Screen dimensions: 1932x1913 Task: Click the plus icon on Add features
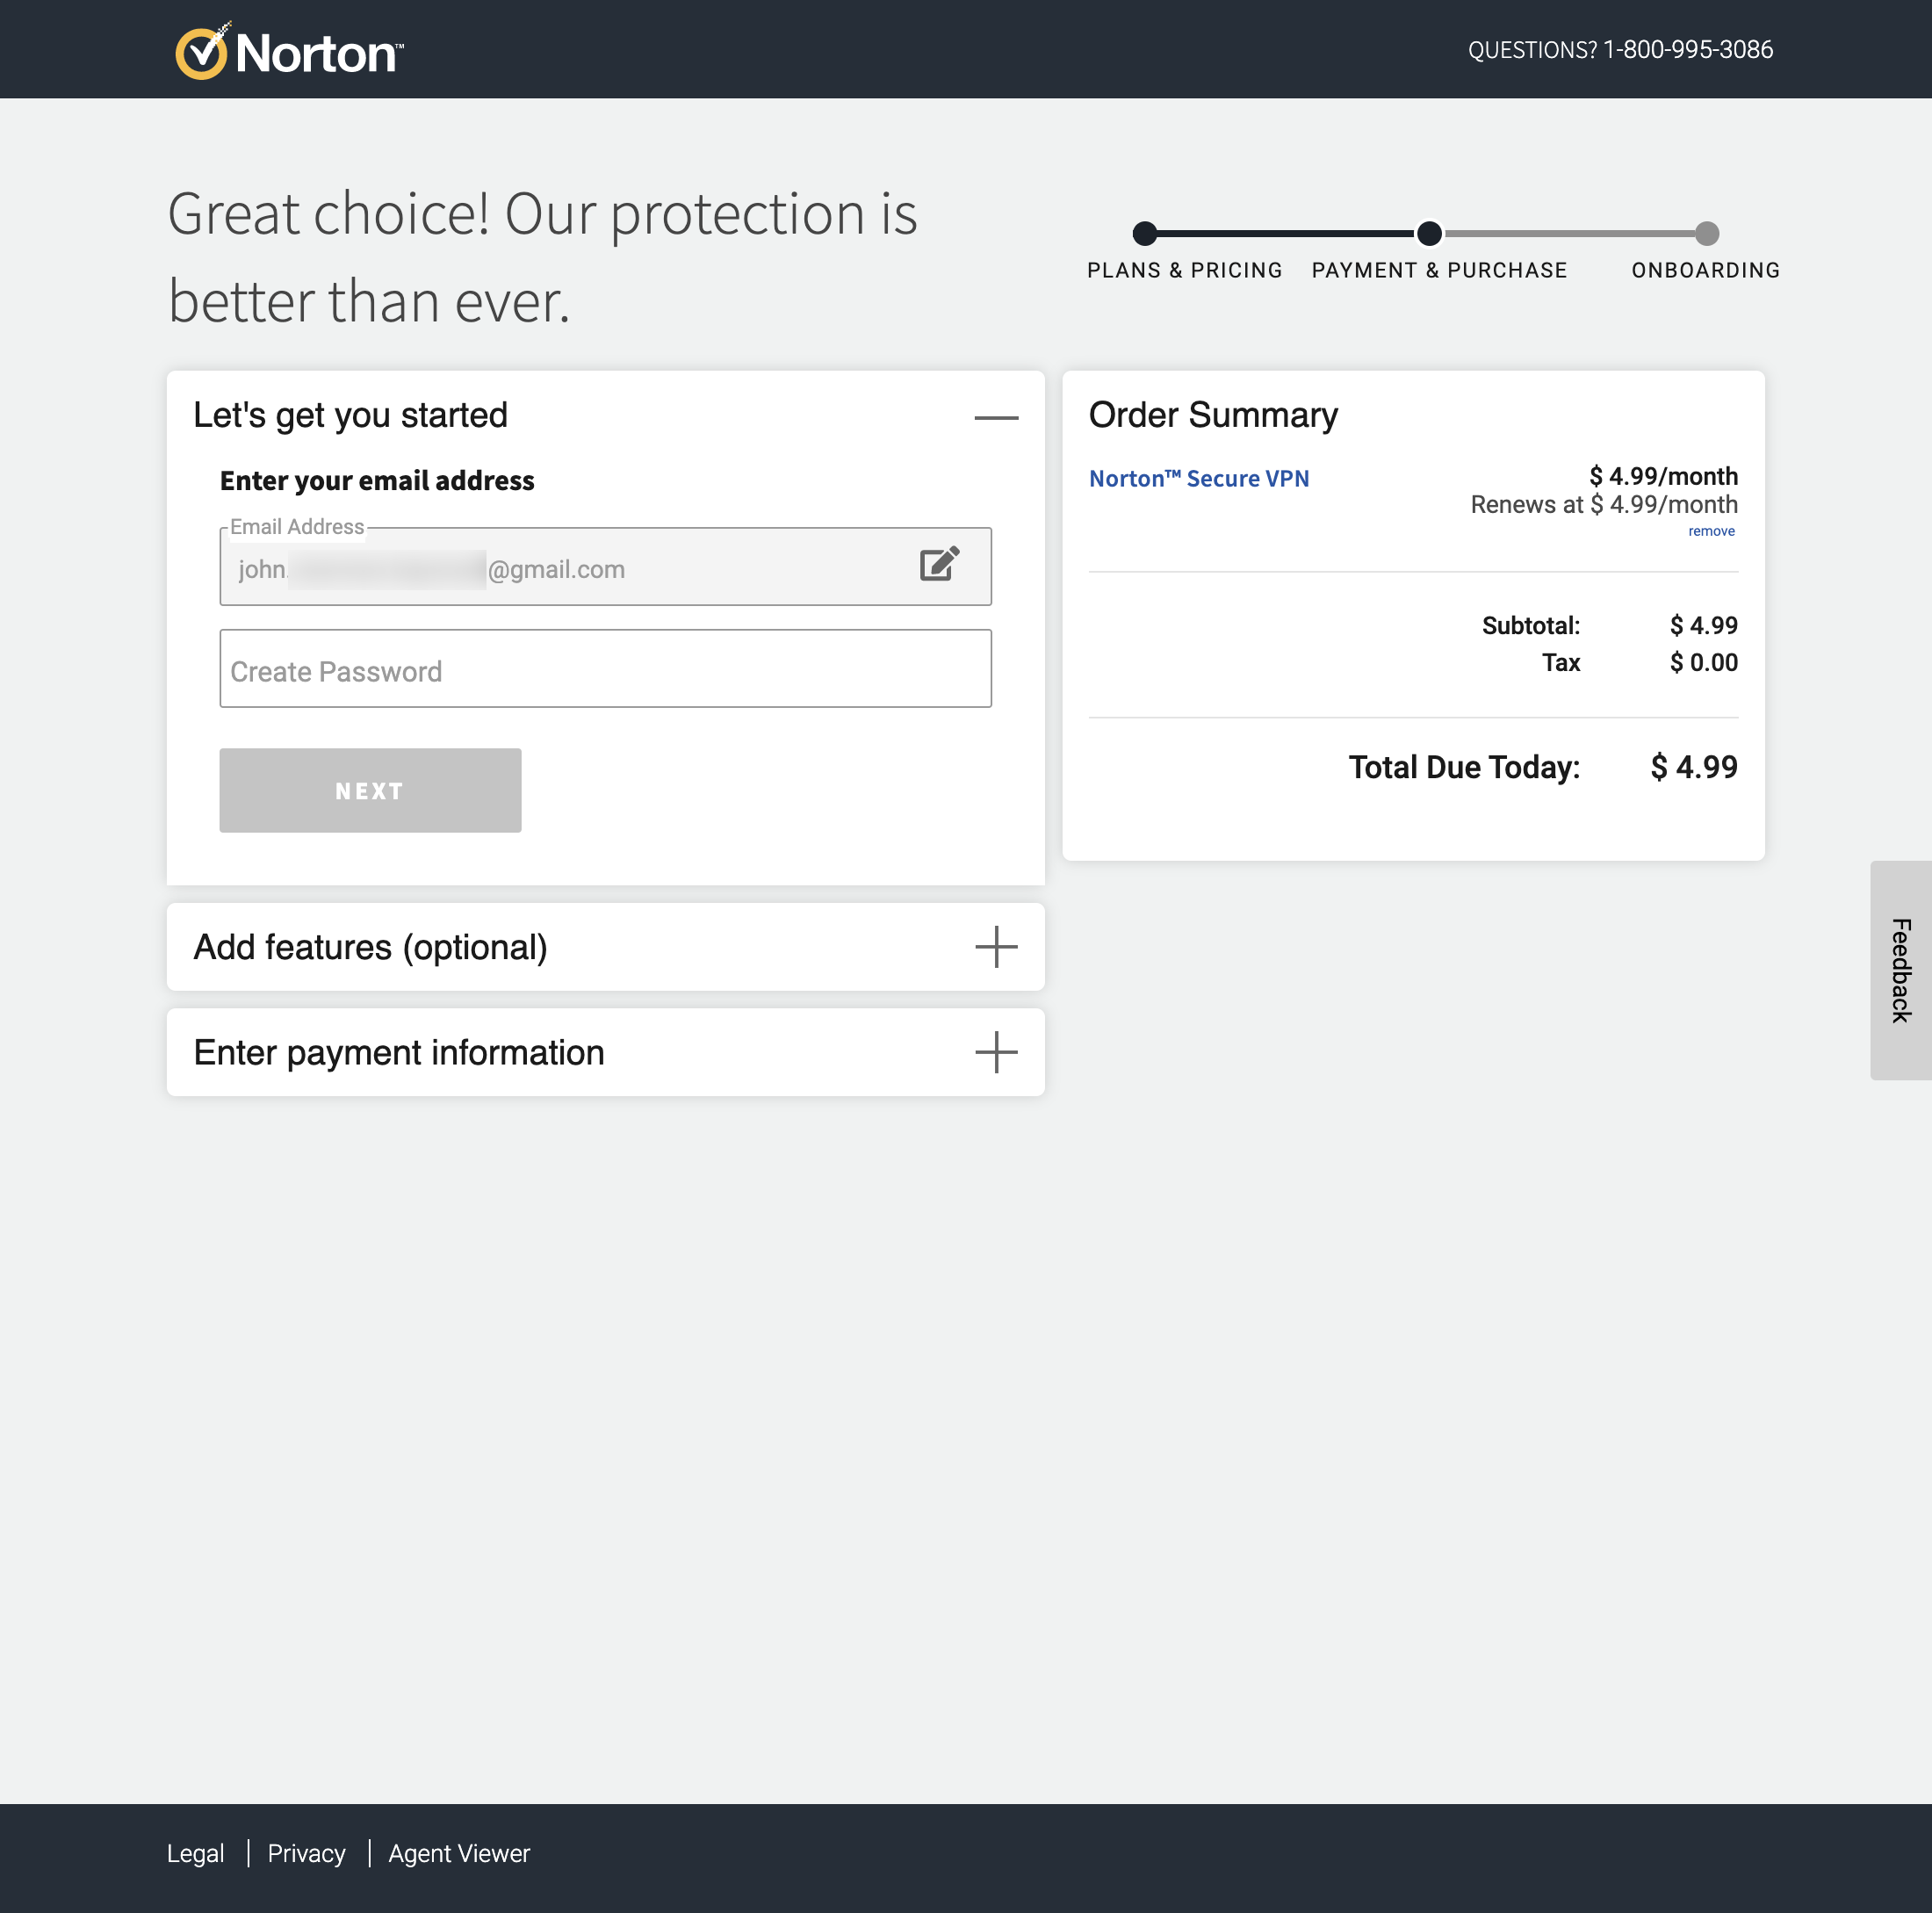click(x=996, y=947)
